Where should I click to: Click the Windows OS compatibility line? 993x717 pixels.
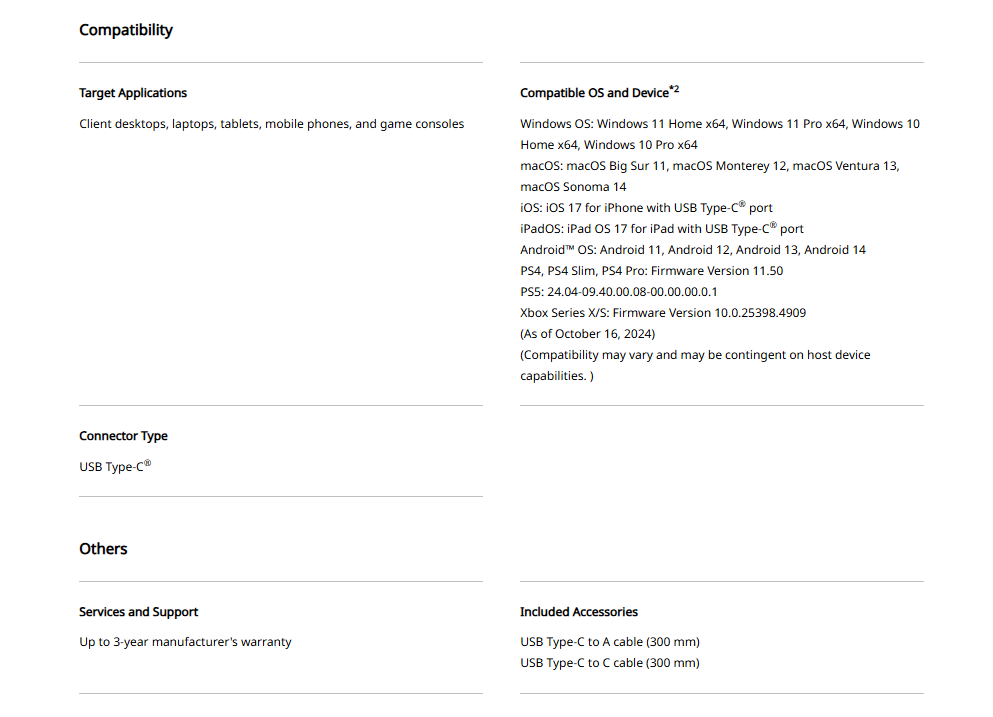719,124
